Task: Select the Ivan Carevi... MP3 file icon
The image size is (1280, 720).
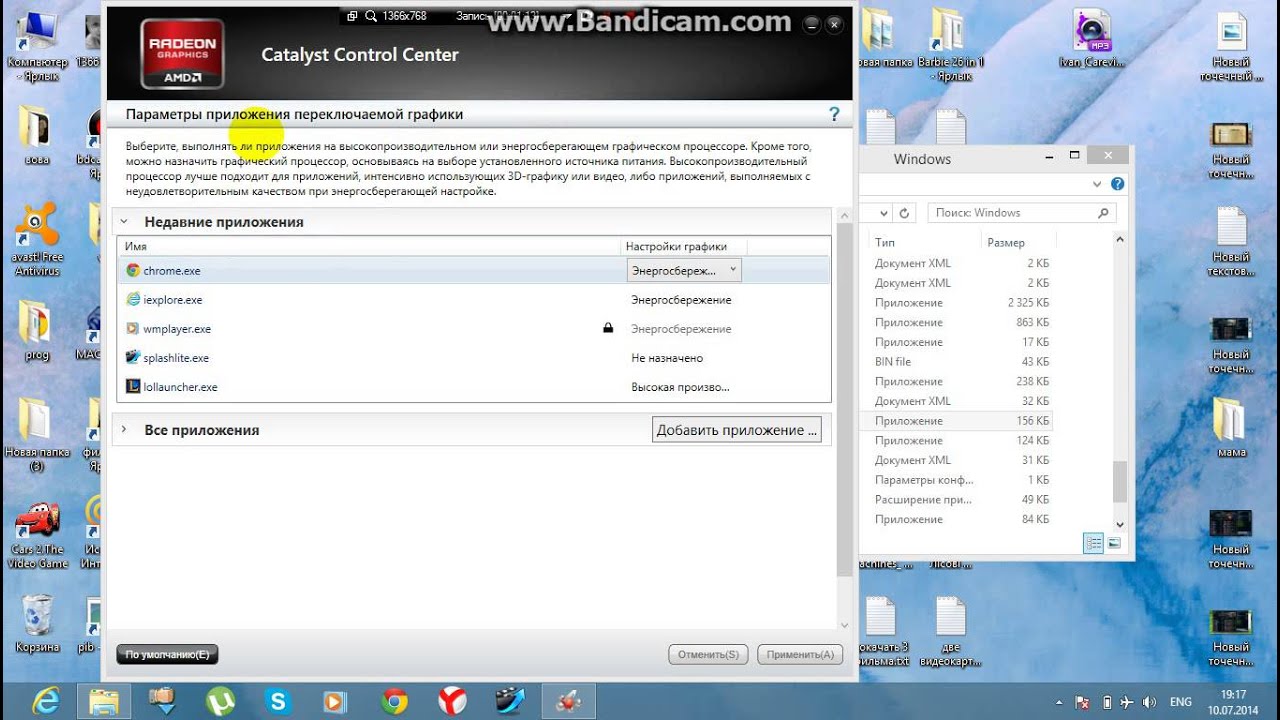Action: [1094, 38]
